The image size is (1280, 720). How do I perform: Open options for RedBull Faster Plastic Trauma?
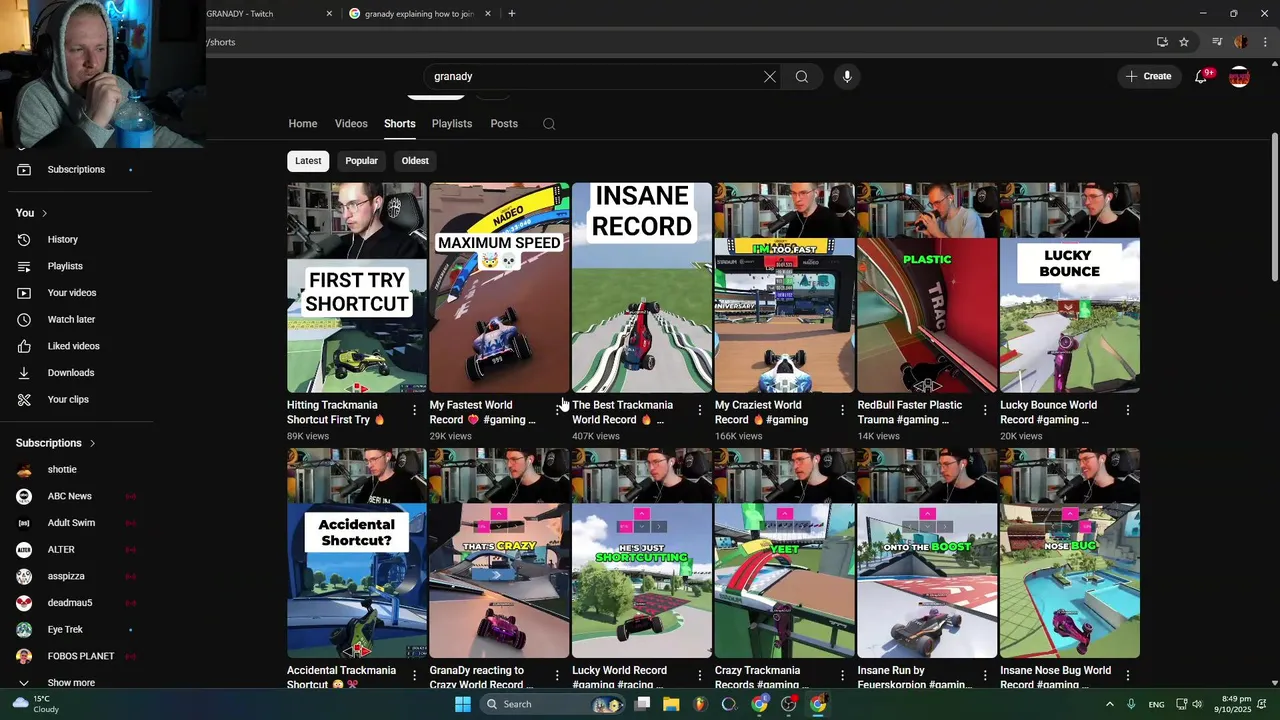pyautogui.click(x=985, y=410)
